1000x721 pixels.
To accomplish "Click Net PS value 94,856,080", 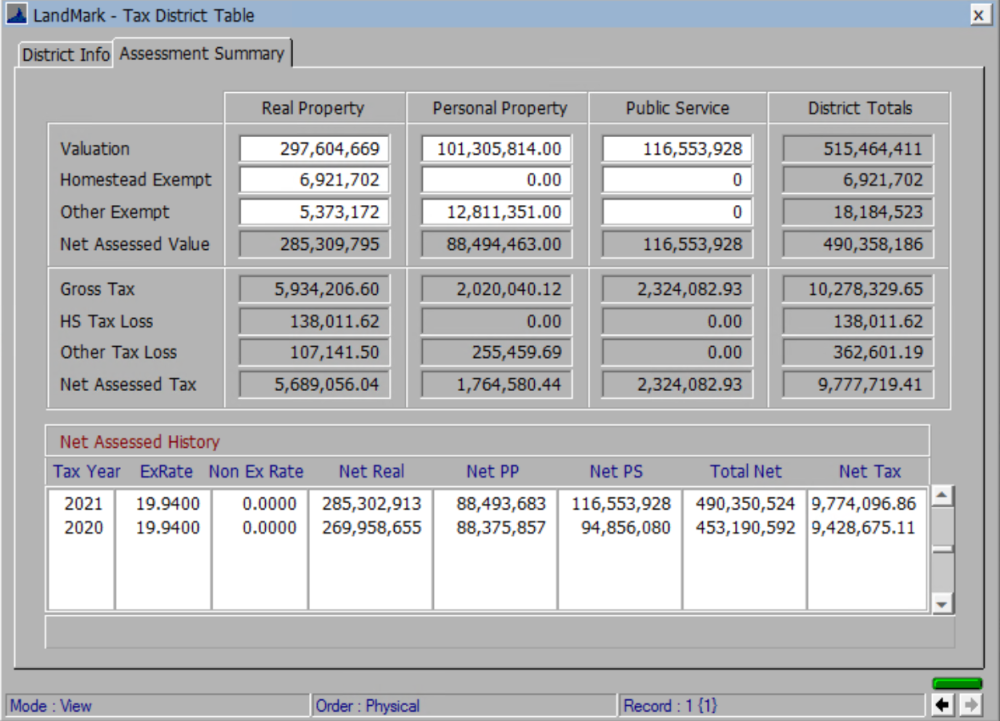I will coord(625,528).
